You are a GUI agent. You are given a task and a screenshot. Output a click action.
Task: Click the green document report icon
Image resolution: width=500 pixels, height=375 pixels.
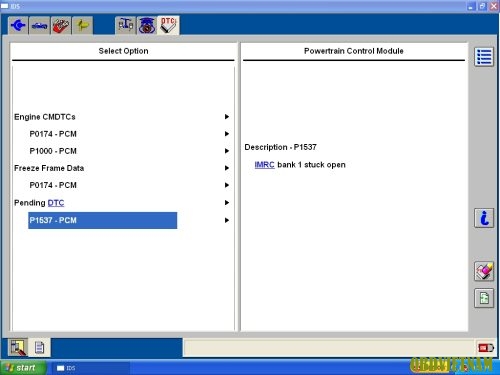click(484, 298)
